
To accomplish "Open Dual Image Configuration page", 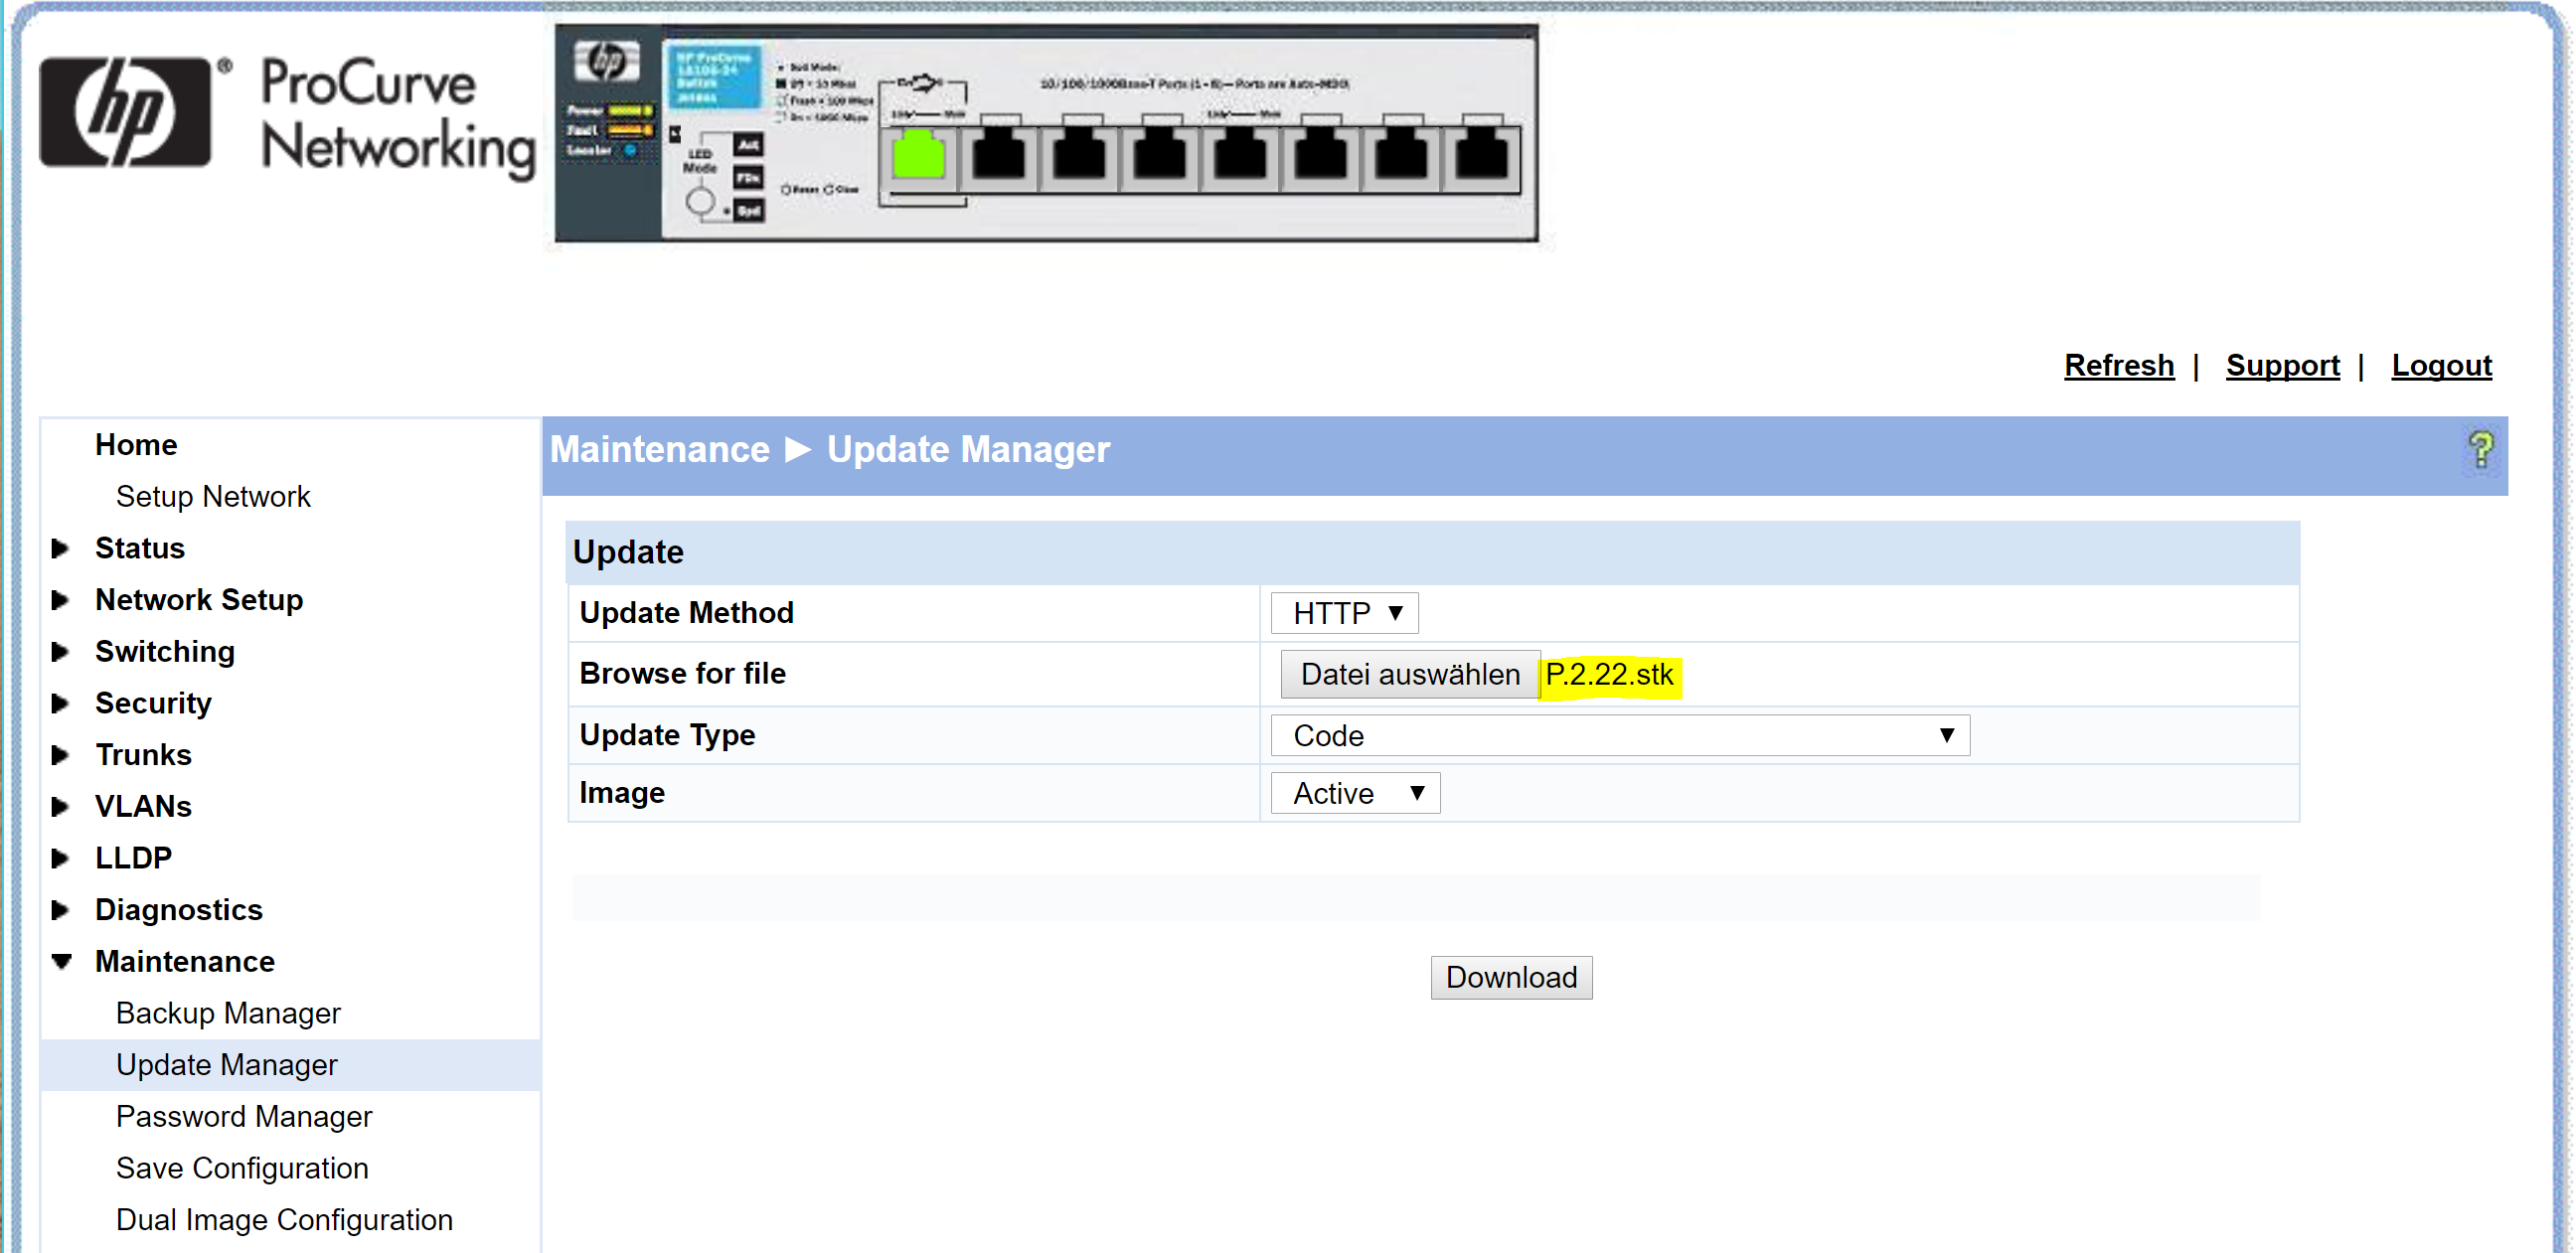I will 284,1220.
